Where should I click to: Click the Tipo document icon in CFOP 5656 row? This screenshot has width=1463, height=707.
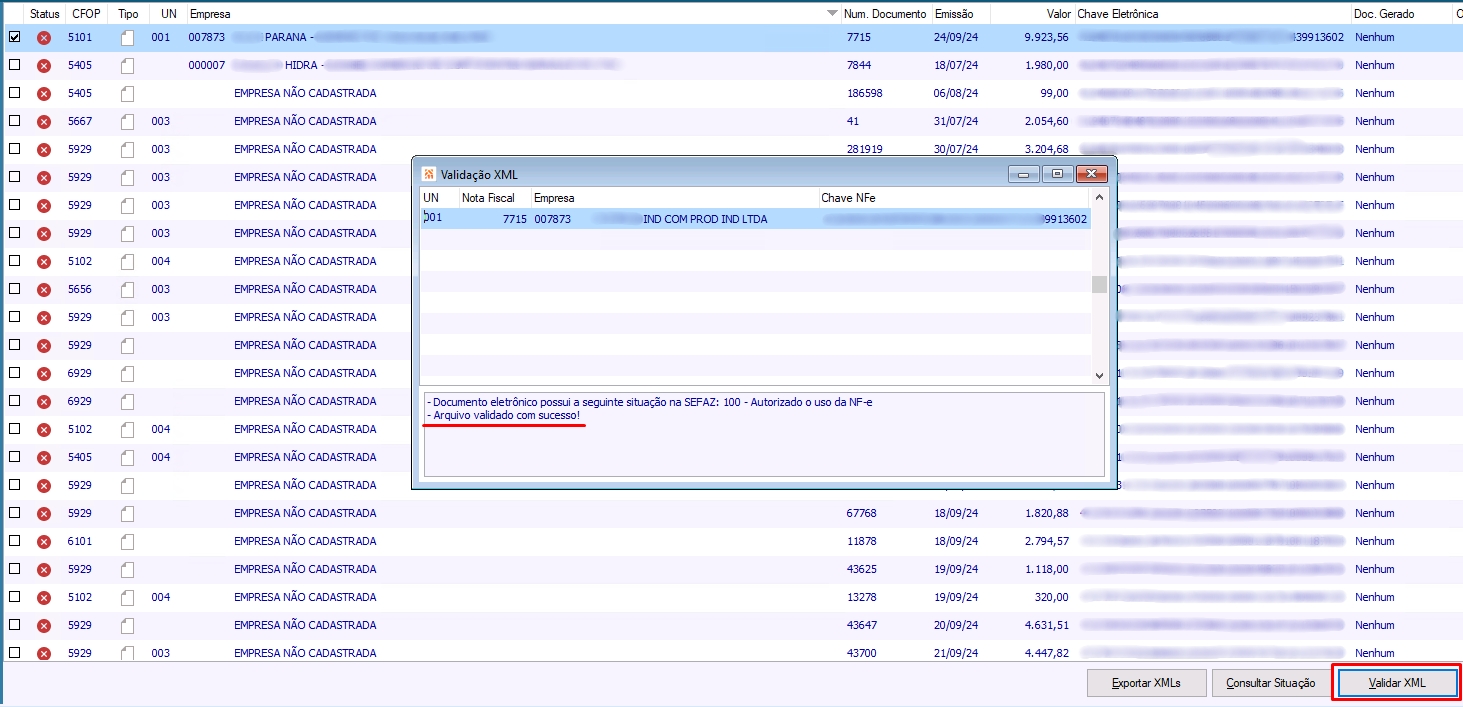click(x=127, y=290)
